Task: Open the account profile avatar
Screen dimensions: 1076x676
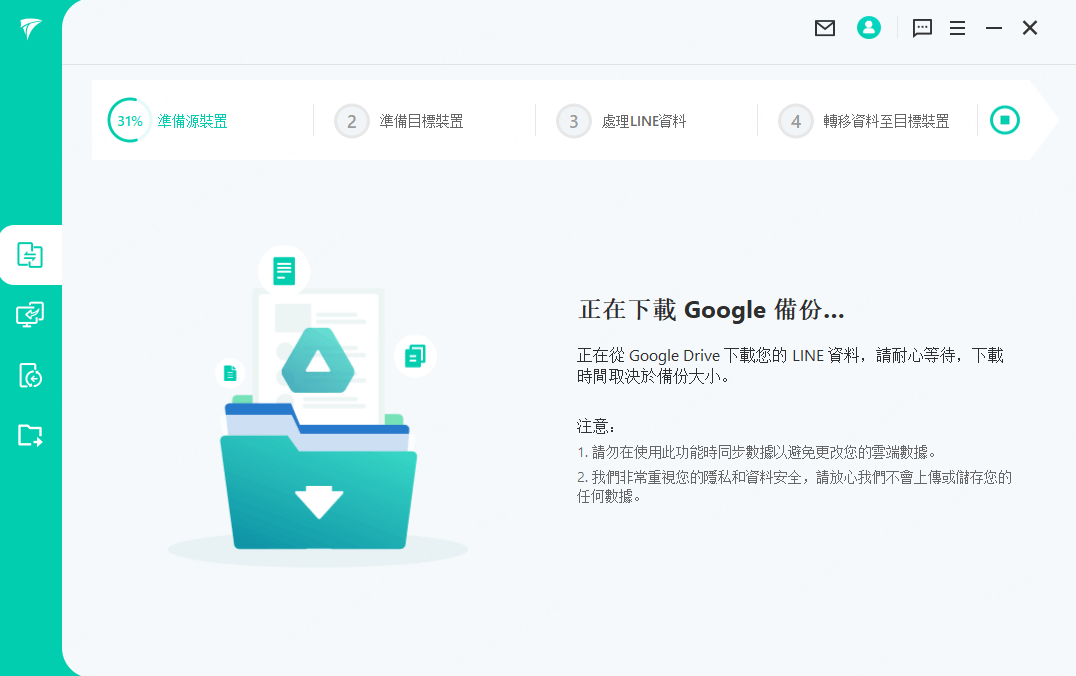Action: coord(868,28)
